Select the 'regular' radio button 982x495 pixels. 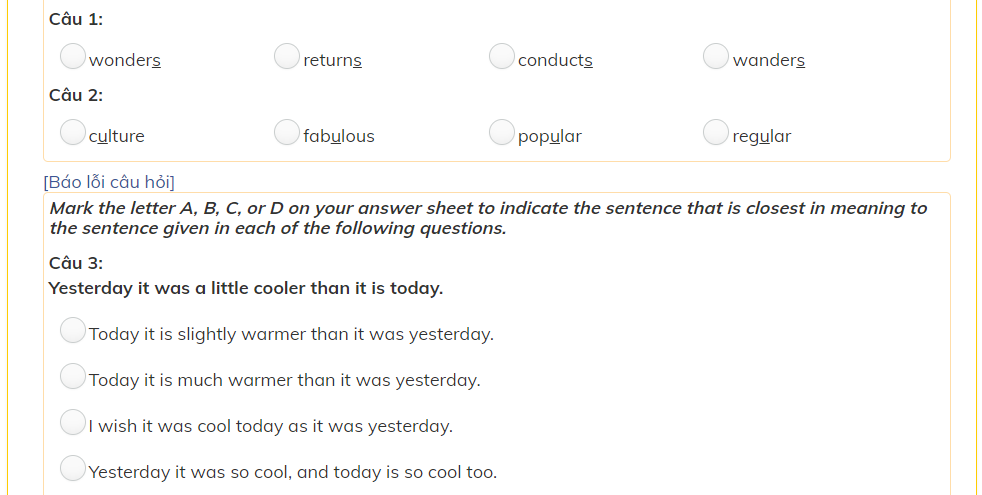click(716, 132)
